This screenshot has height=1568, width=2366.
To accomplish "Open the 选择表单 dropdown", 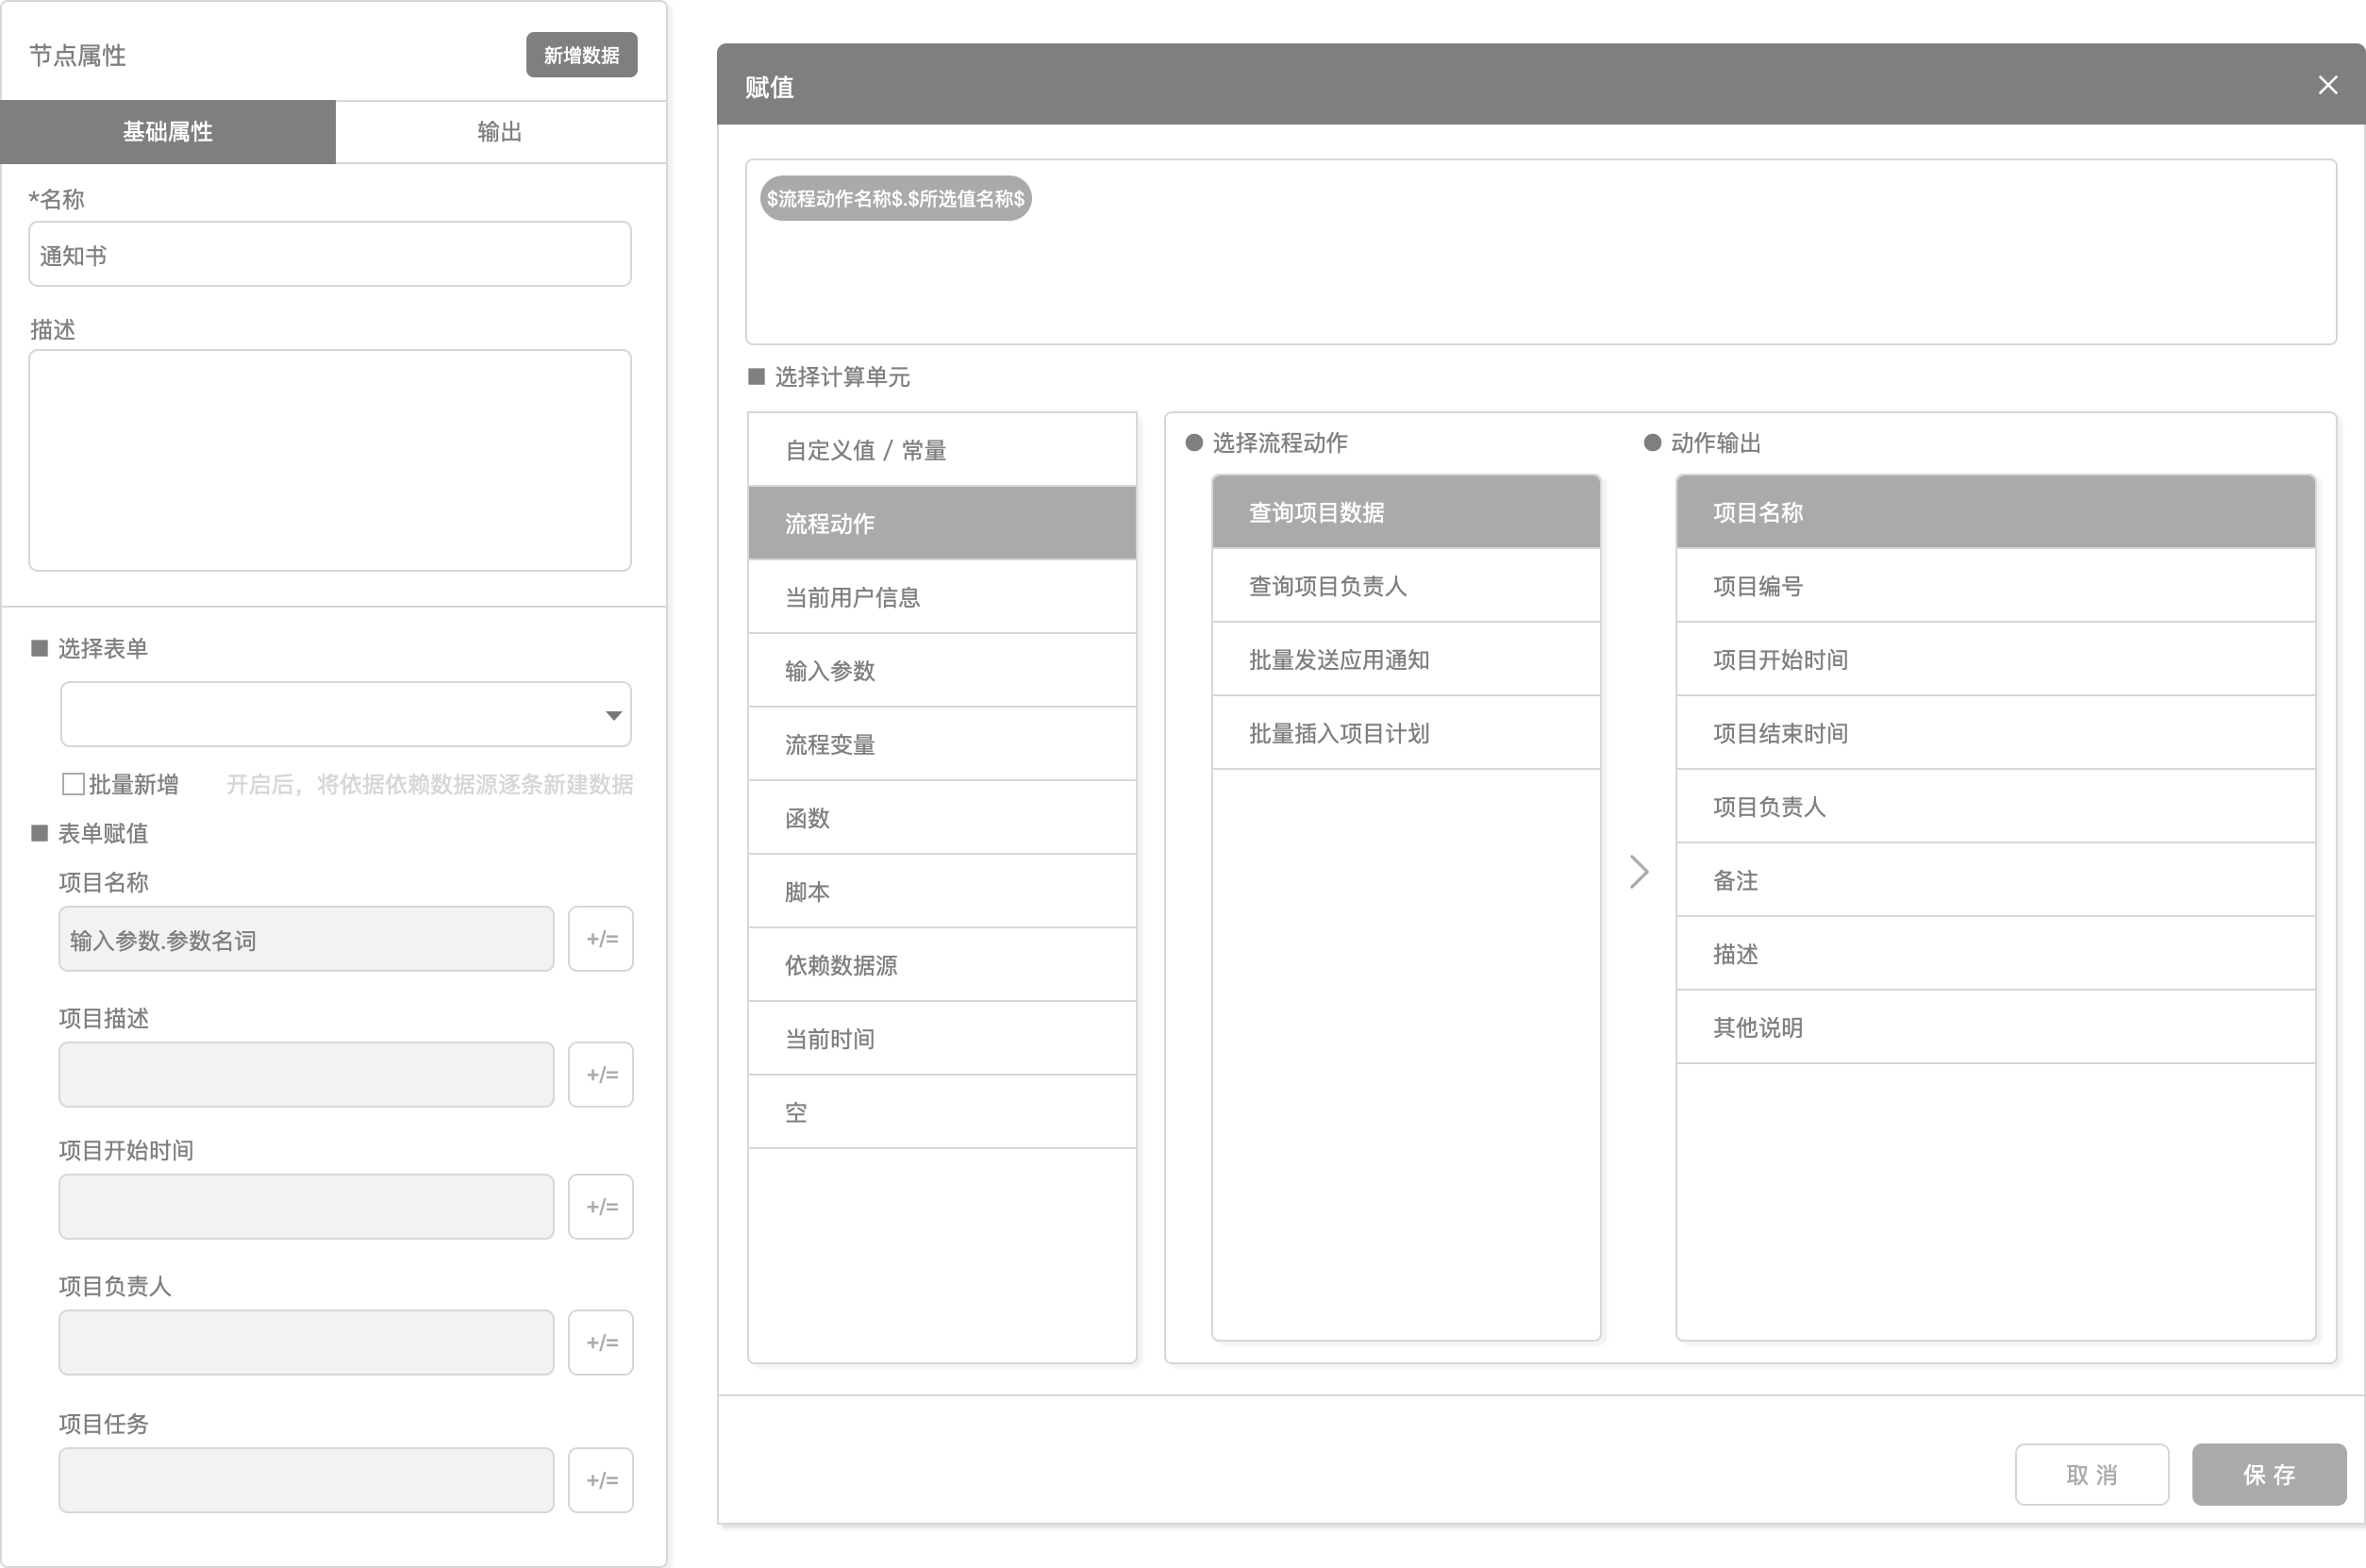I will pos(345,714).
